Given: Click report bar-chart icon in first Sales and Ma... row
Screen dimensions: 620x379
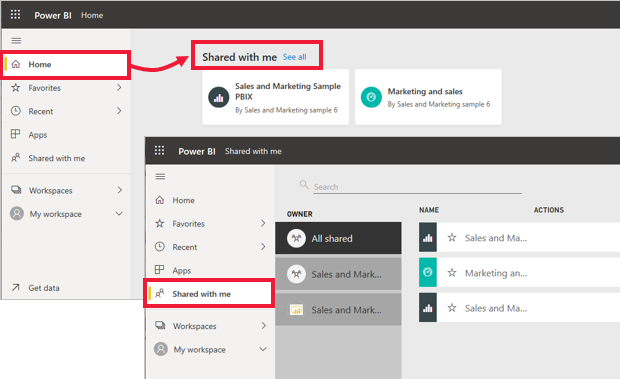Looking at the screenshot, I should click(x=428, y=237).
